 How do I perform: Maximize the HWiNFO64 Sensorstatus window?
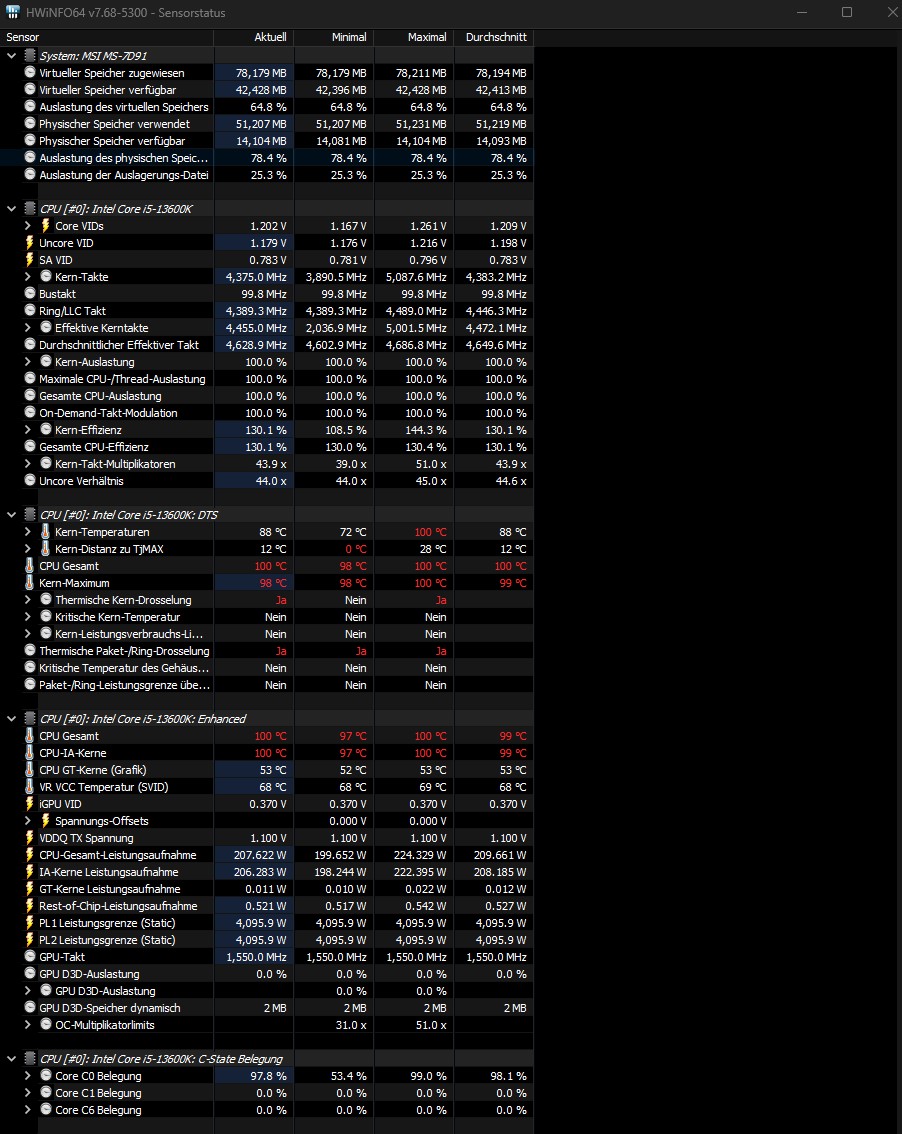(847, 12)
